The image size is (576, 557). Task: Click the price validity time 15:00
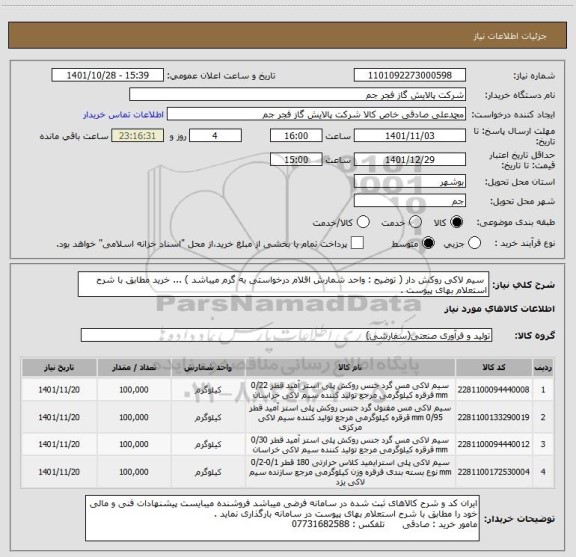coord(296,159)
